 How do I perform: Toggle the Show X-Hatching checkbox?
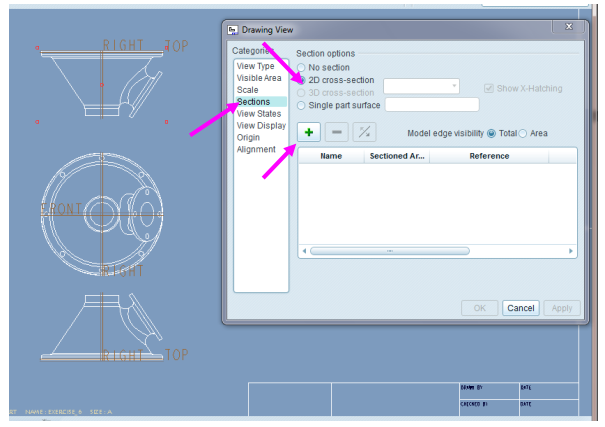pos(489,88)
